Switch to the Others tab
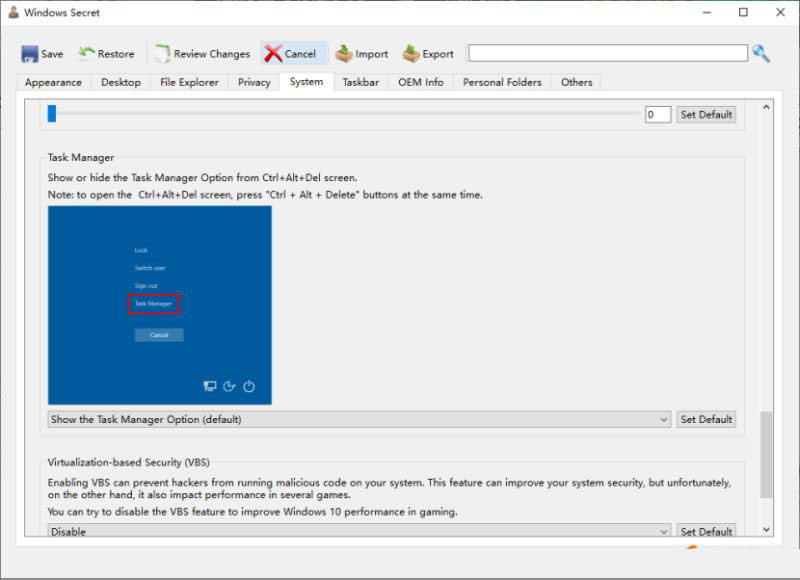This screenshot has width=800, height=580. pyautogui.click(x=577, y=82)
